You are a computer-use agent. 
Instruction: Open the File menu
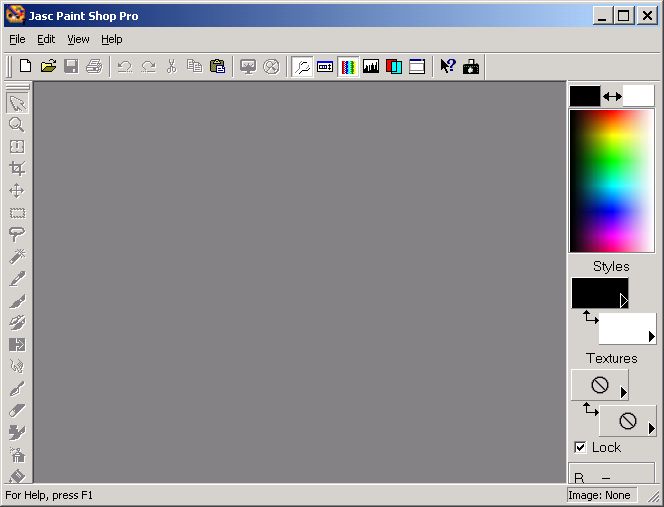click(x=17, y=39)
